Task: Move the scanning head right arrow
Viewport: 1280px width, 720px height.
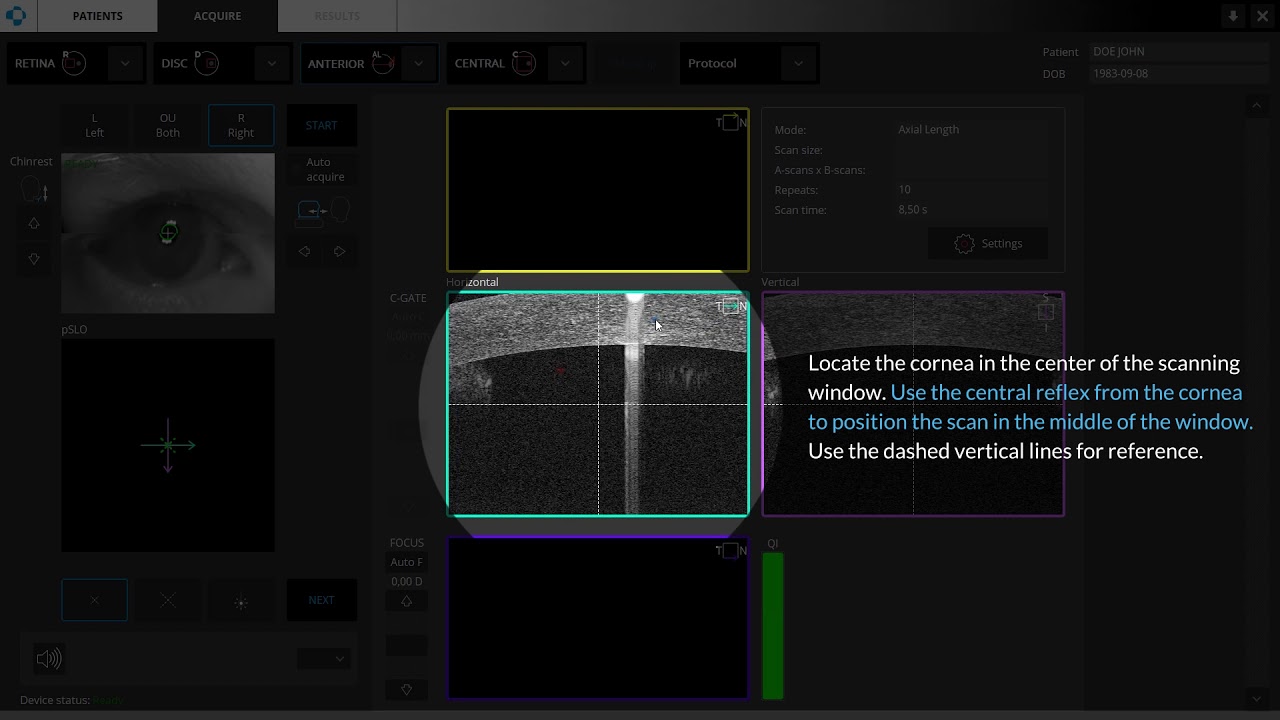Action: [339, 252]
